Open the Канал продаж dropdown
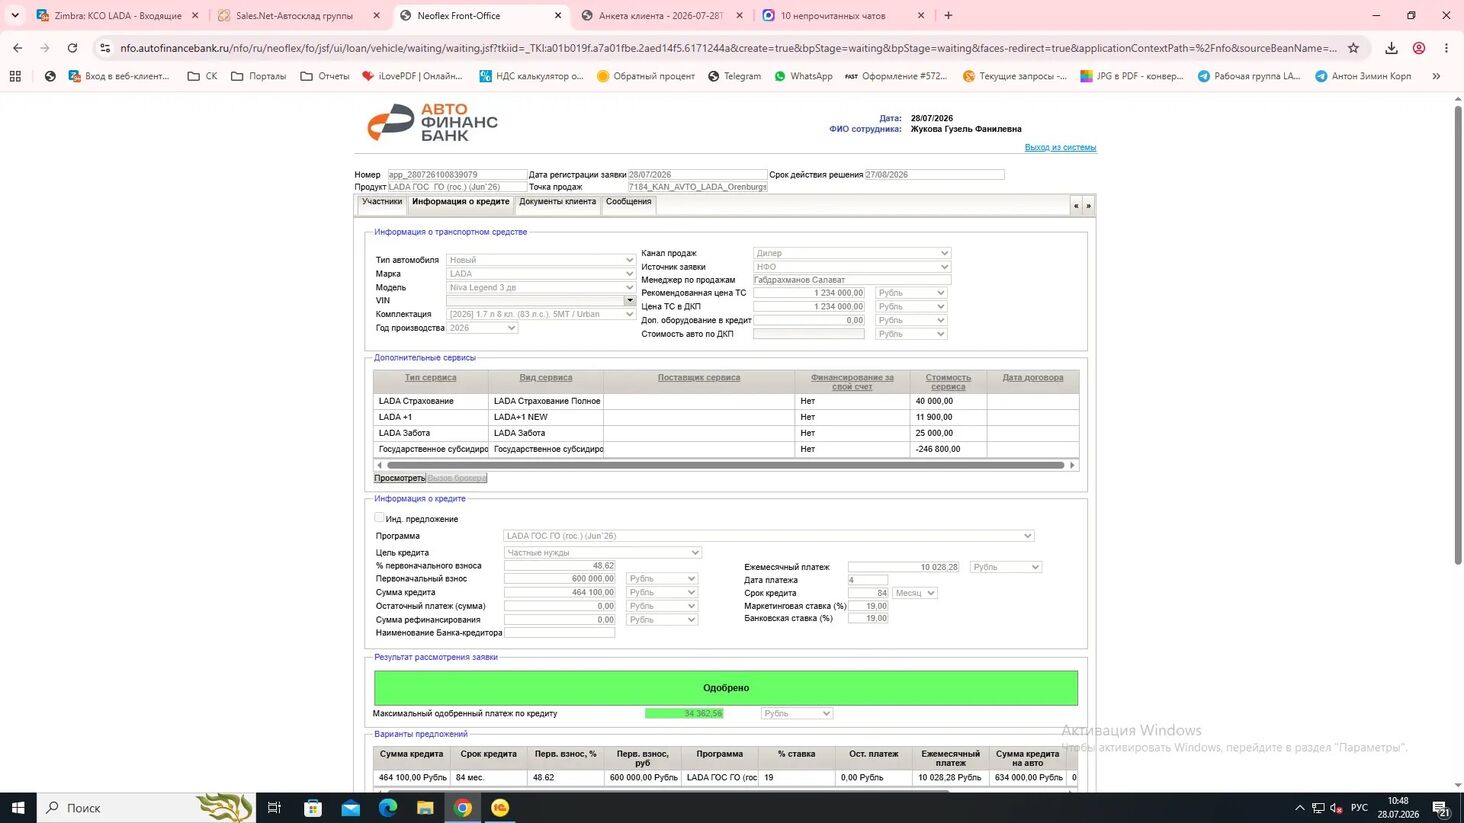 (x=851, y=253)
